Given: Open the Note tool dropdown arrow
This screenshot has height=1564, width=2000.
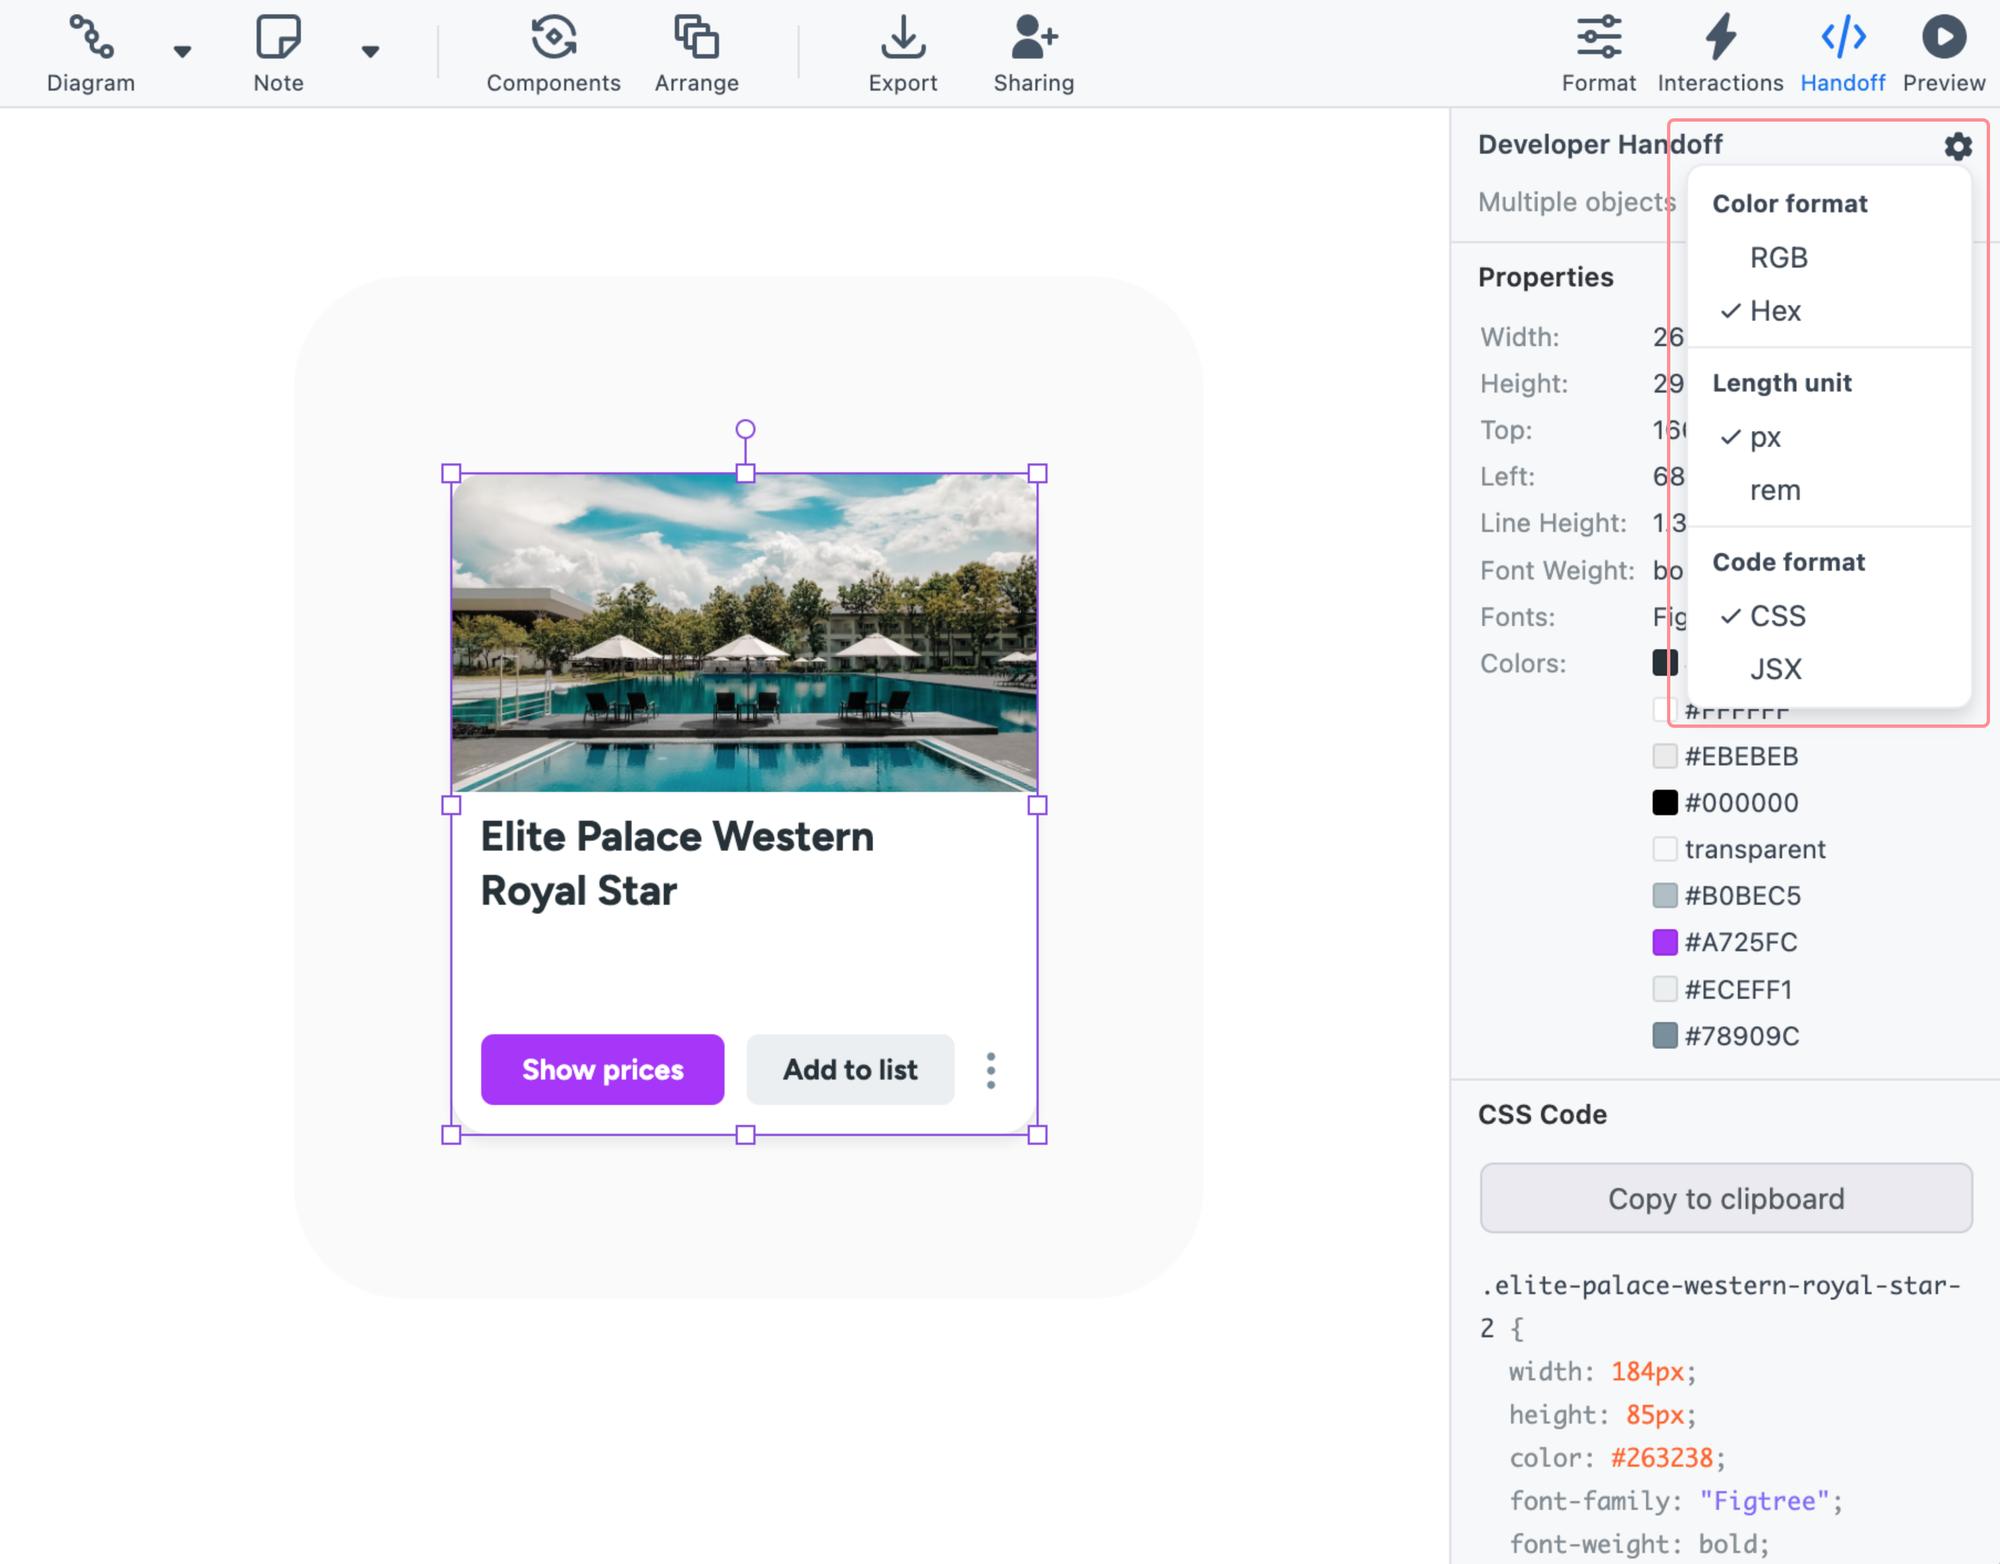Looking at the screenshot, I should (370, 52).
